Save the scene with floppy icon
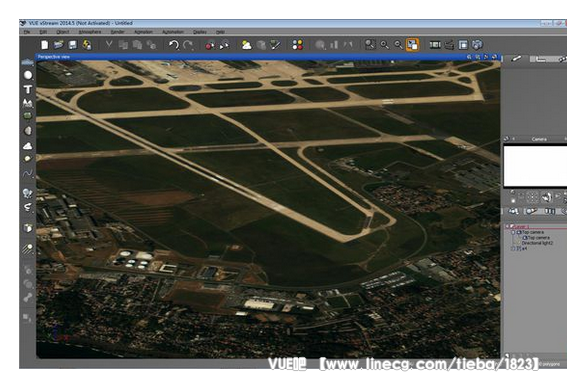This screenshot has width=567, height=381. pos(73,45)
